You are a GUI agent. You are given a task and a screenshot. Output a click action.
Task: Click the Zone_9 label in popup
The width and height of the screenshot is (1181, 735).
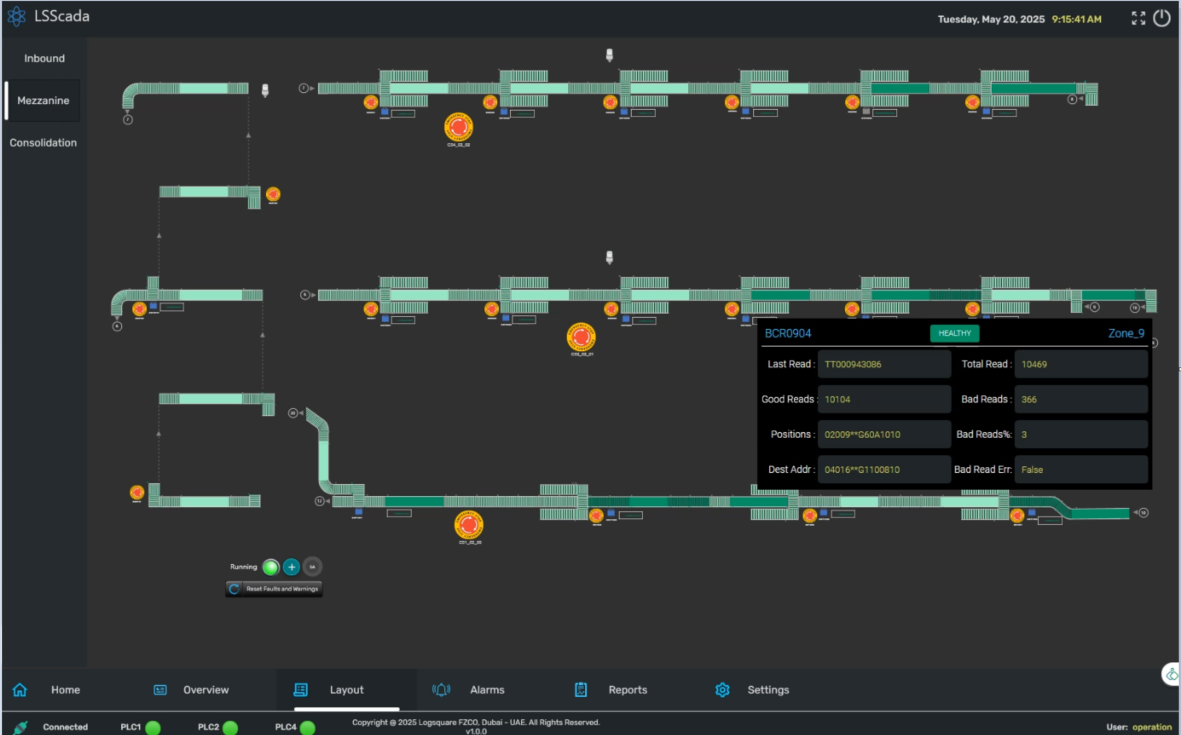pos(1126,333)
